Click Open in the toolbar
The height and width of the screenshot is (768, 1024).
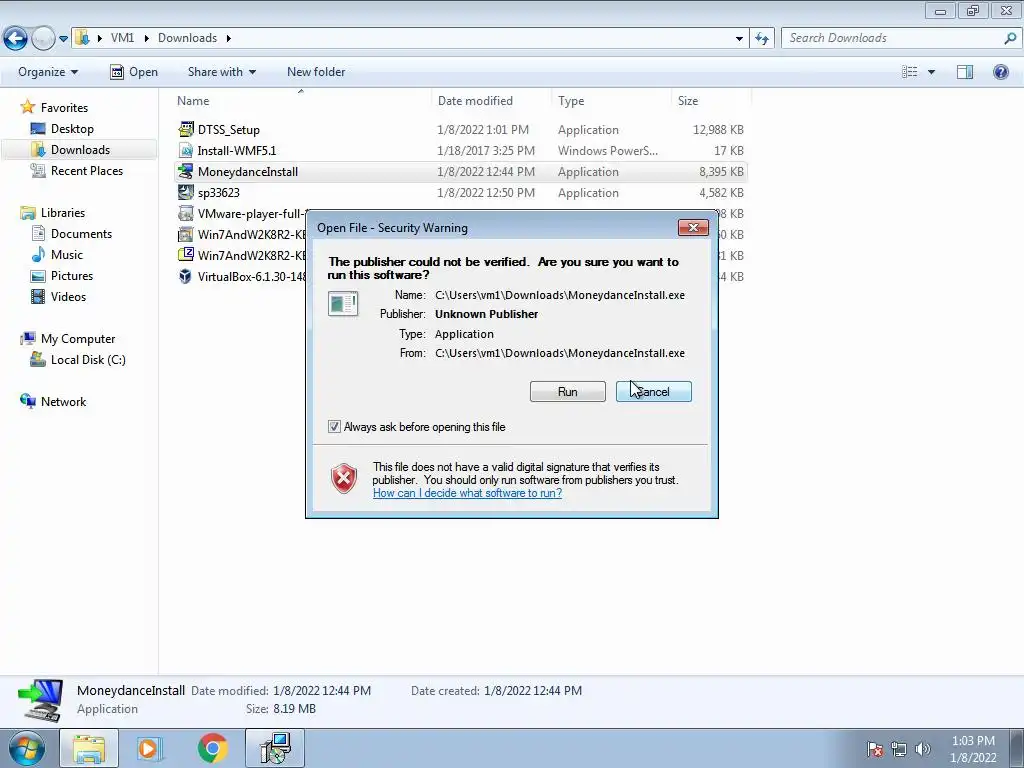134,72
